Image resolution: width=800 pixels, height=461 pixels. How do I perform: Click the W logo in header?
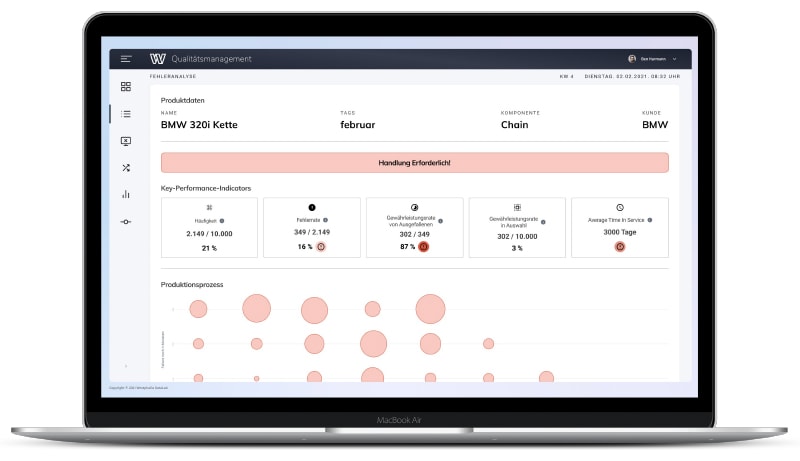[158, 59]
